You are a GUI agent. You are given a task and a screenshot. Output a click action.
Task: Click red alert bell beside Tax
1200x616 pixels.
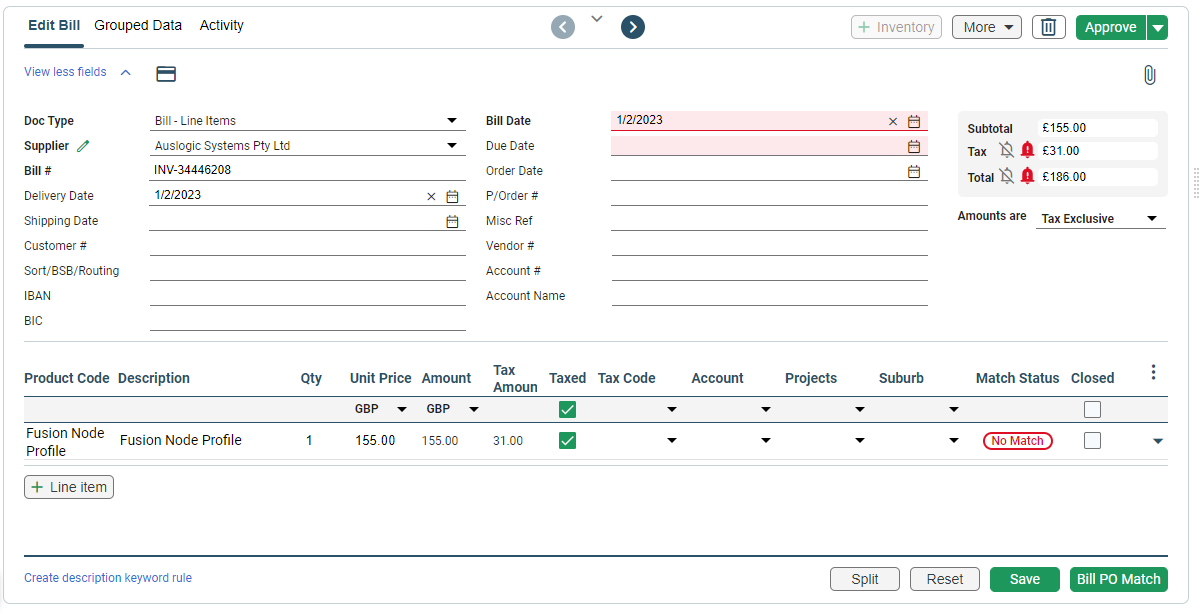[x=1027, y=151]
